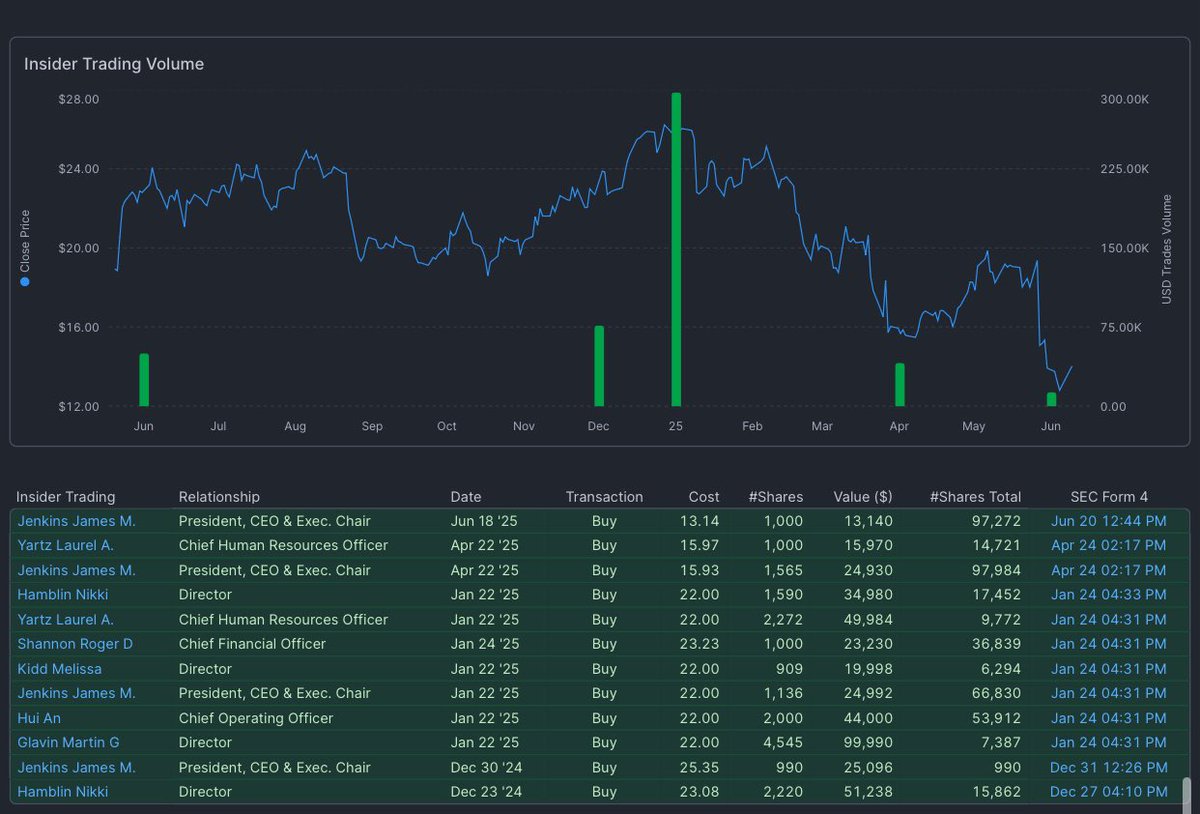Click the USD Trades Volume axis title
This screenshot has height=814, width=1200.
coord(1166,249)
